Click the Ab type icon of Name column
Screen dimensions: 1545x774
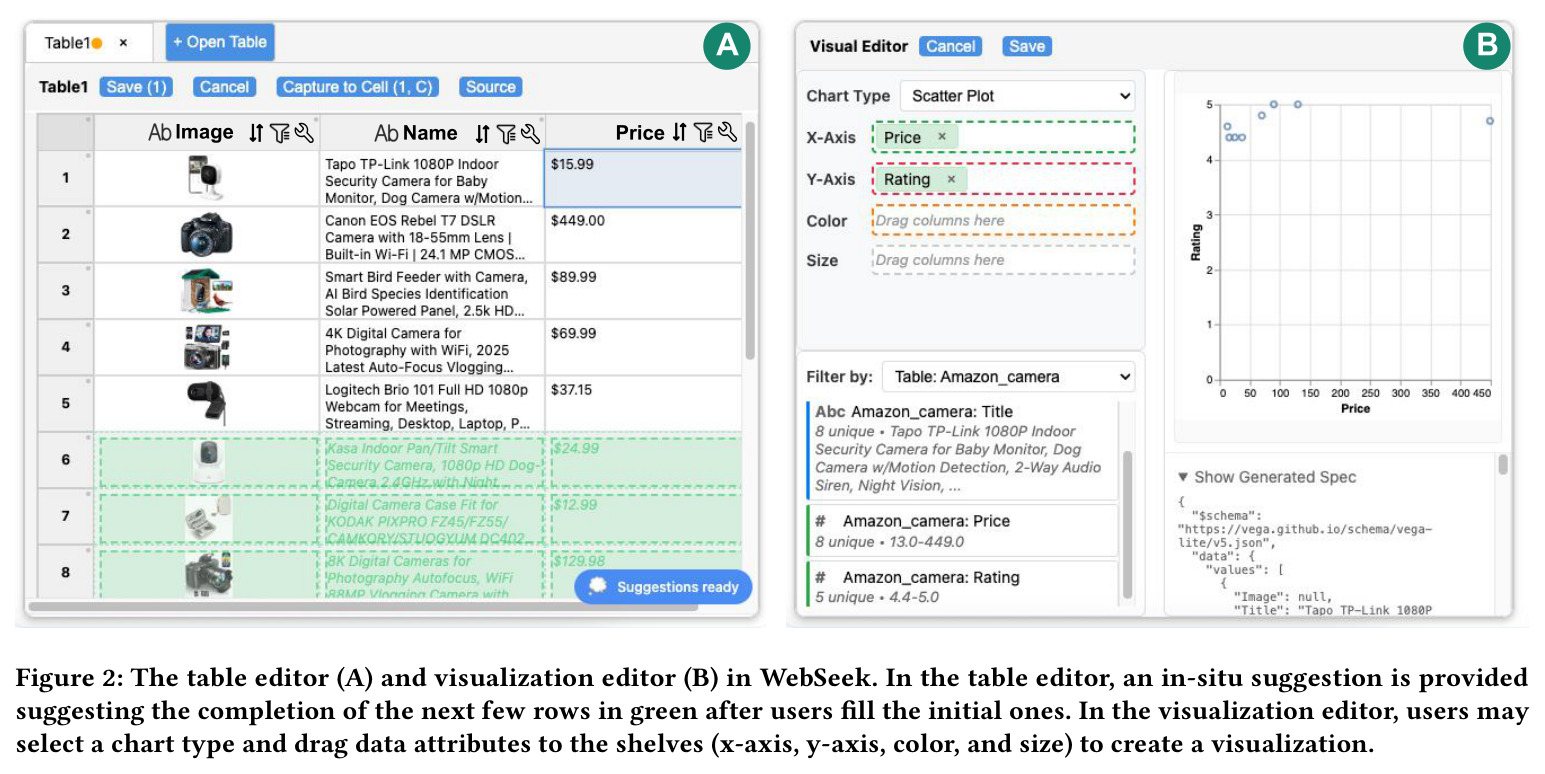coord(386,133)
